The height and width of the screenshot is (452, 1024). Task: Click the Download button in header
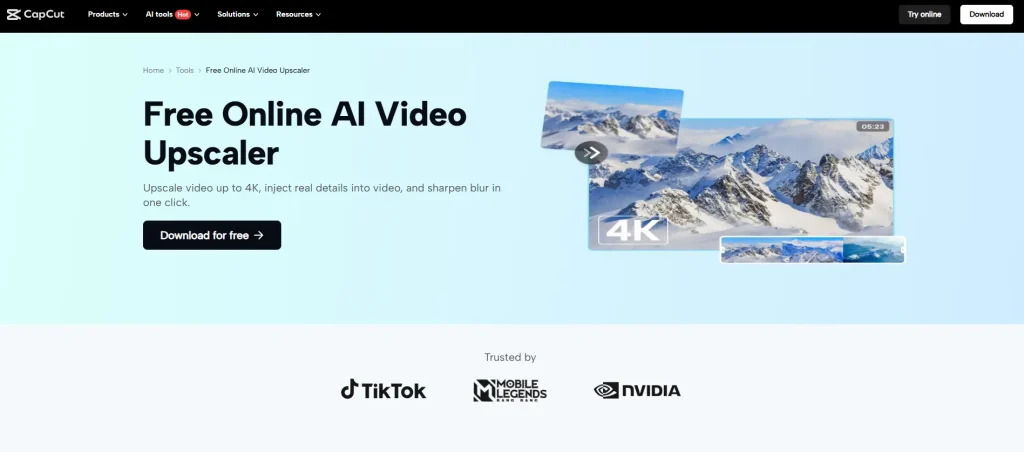986,14
